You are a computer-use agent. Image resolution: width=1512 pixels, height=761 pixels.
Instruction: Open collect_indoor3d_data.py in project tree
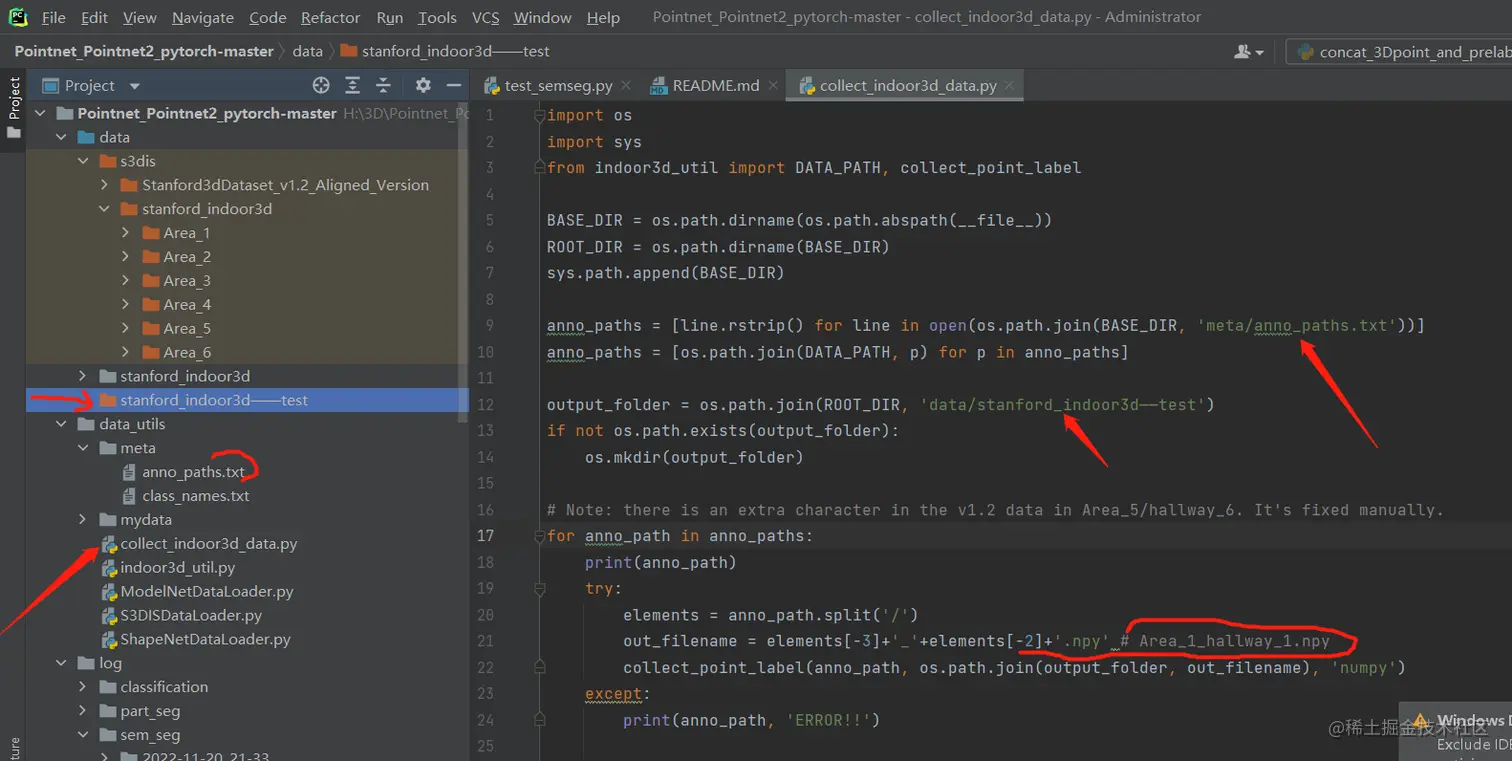pyautogui.click(x=209, y=544)
